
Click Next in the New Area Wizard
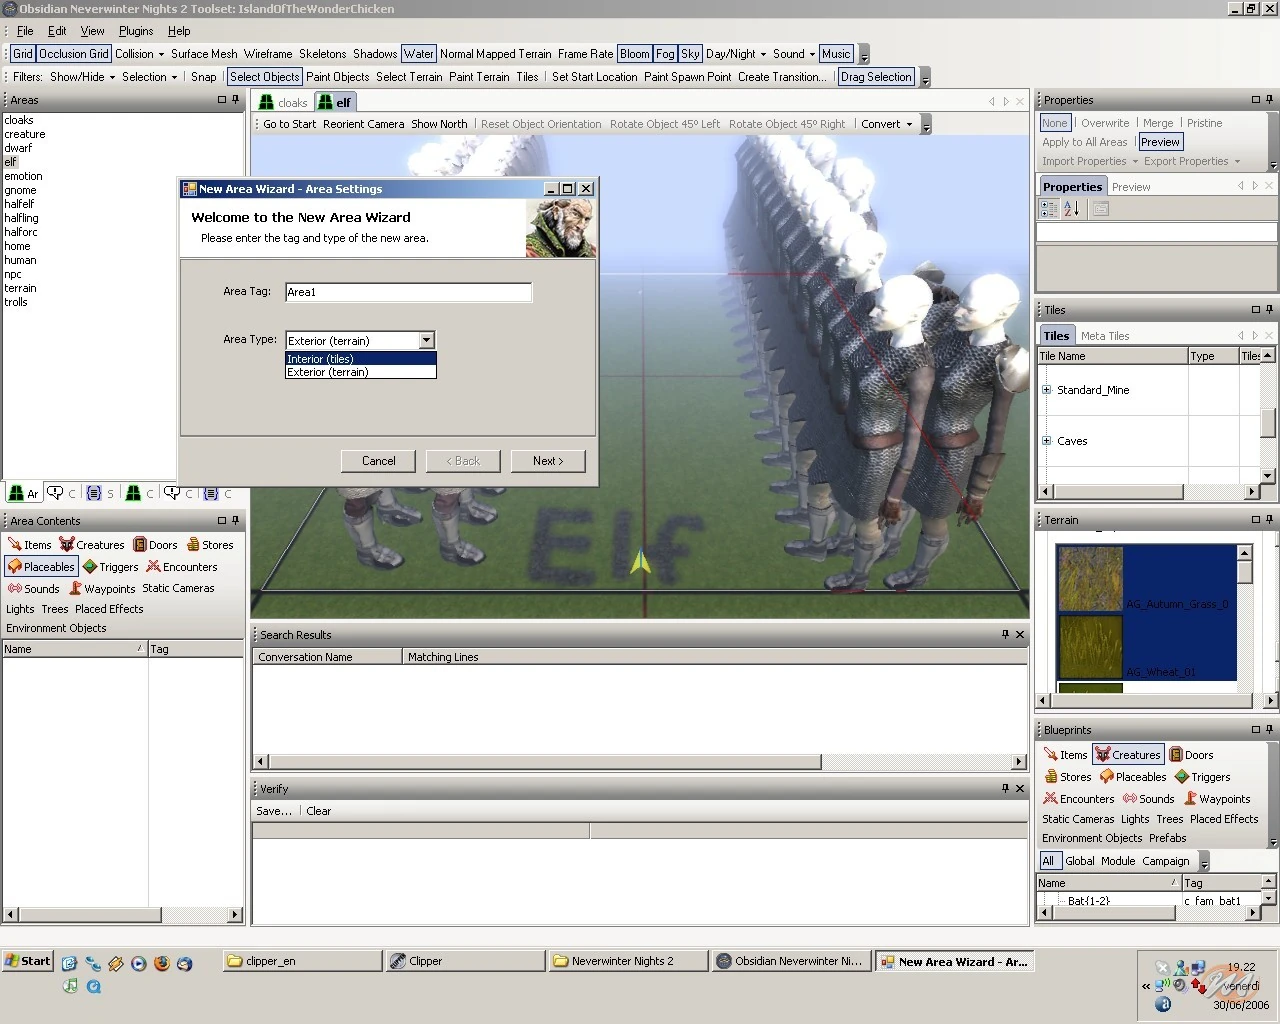click(547, 461)
